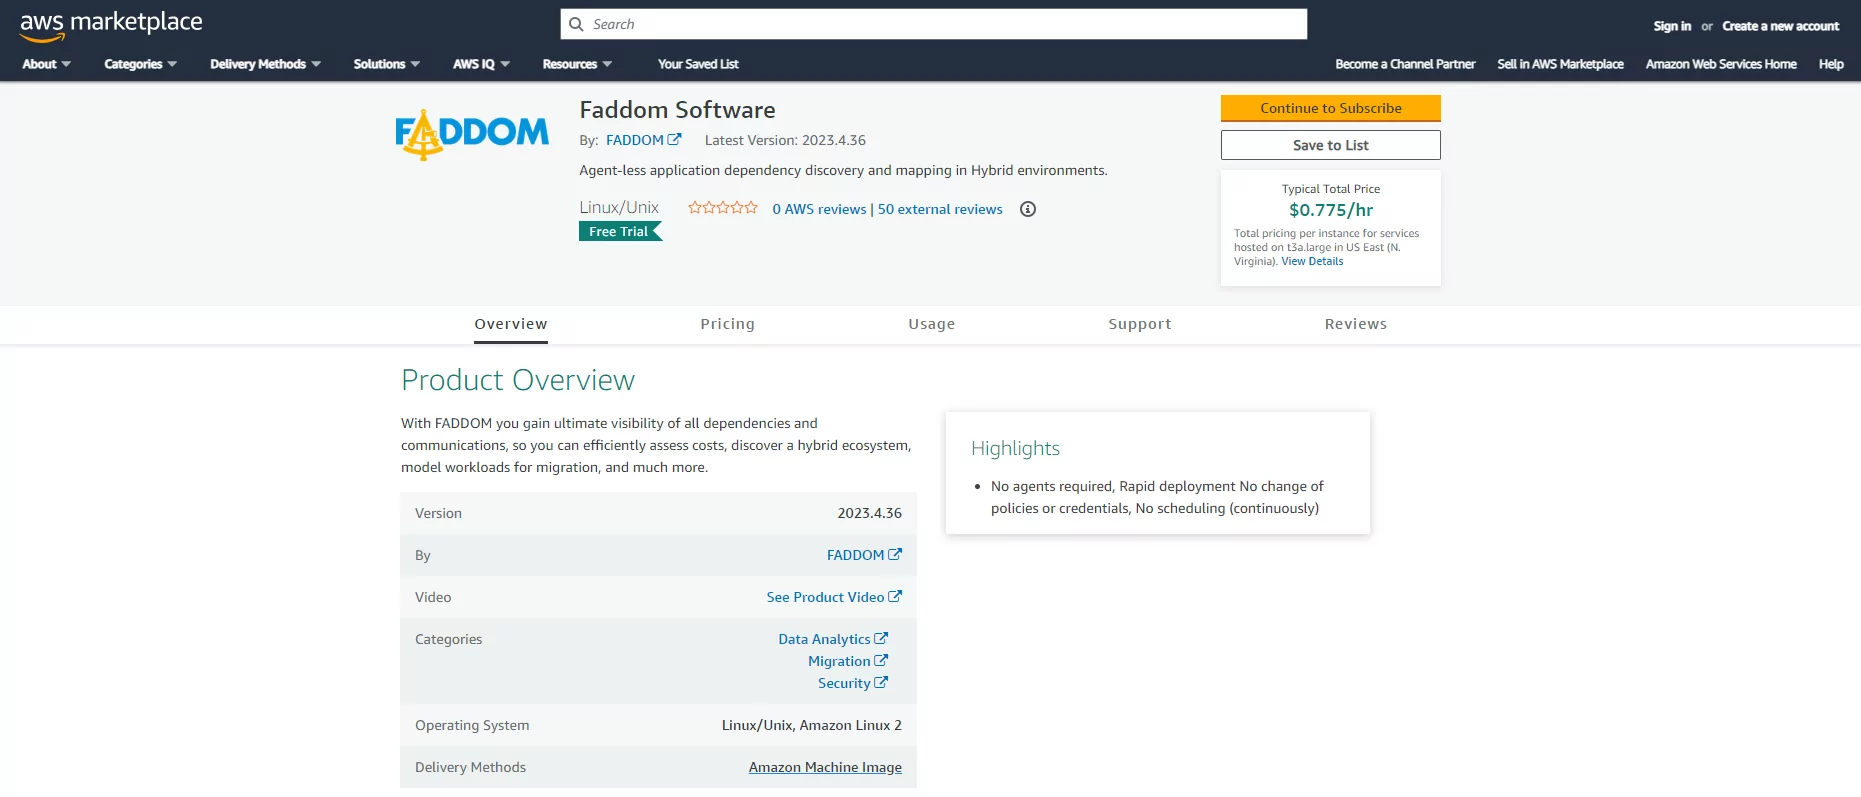Open View Details pricing link
The height and width of the screenshot is (797, 1861).
pyautogui.click(x=1312, y=261)
